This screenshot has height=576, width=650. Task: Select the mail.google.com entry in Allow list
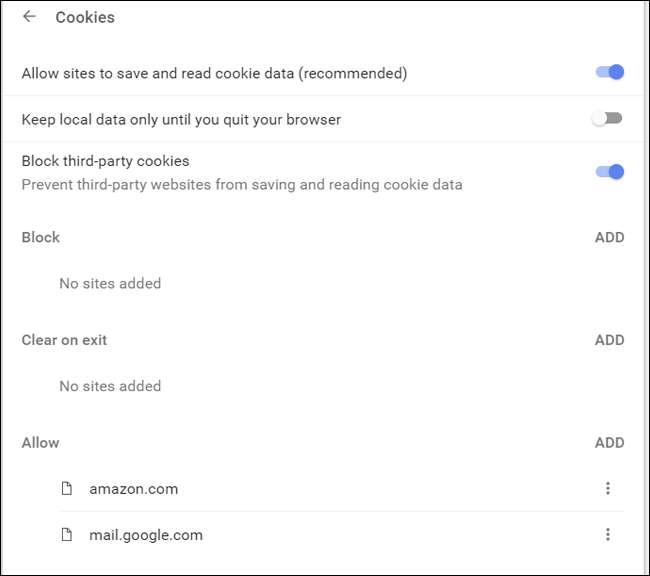tap(146, 535)
